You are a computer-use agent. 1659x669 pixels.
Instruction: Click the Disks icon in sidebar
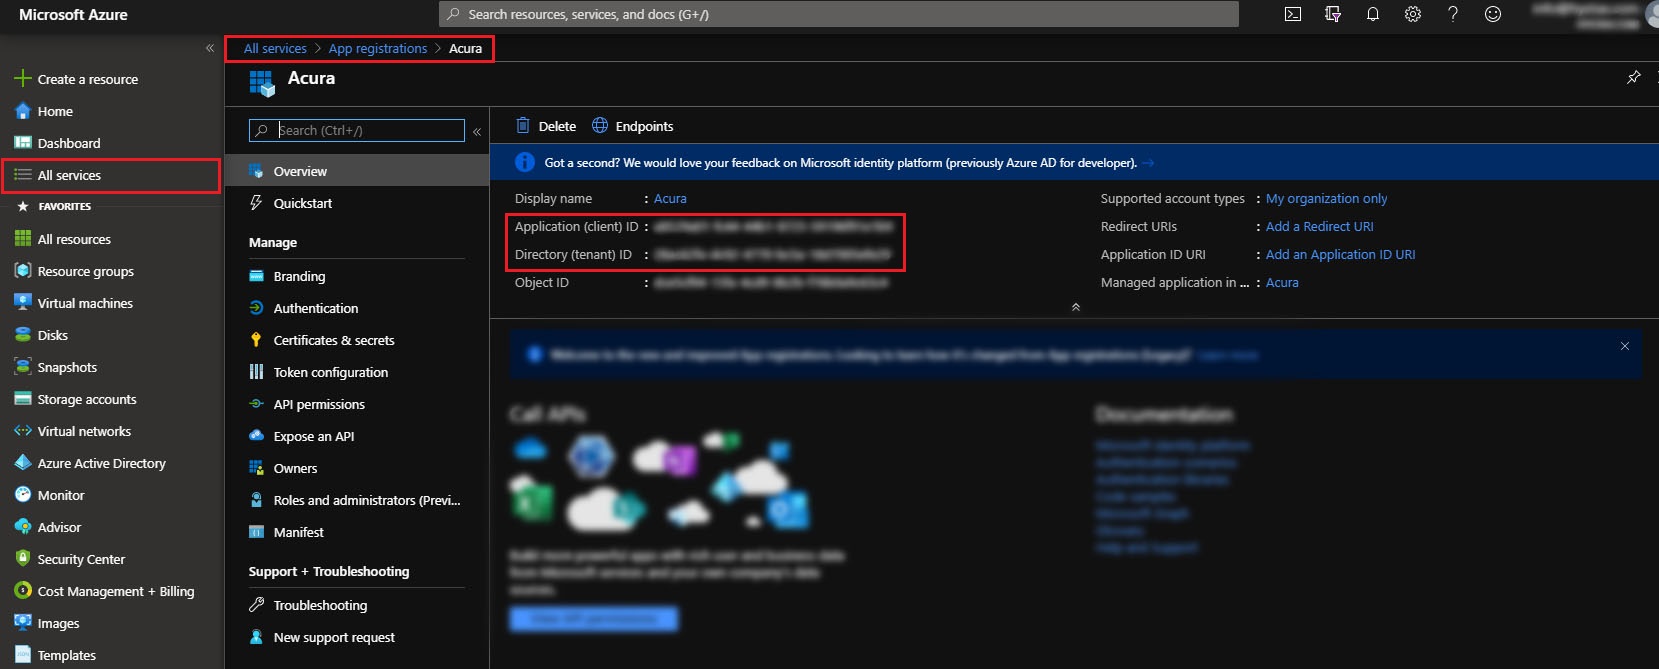[23, 335]
